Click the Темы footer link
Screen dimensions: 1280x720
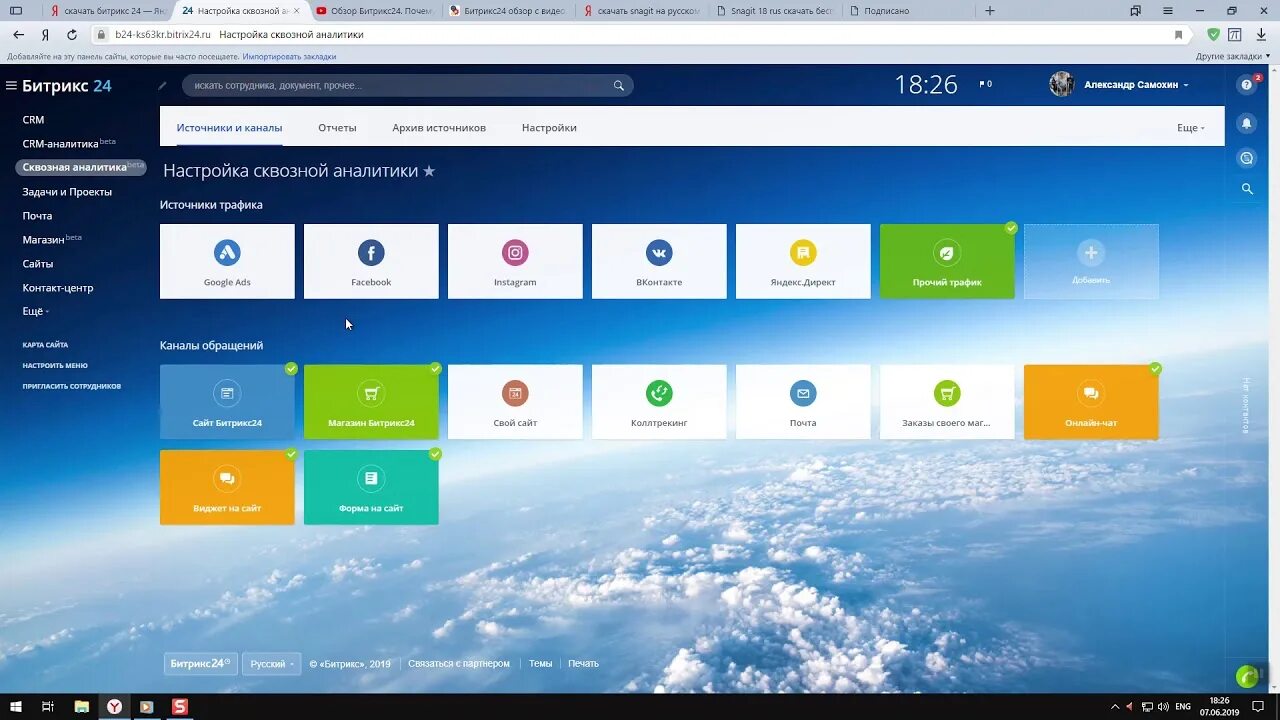(540, 664)
